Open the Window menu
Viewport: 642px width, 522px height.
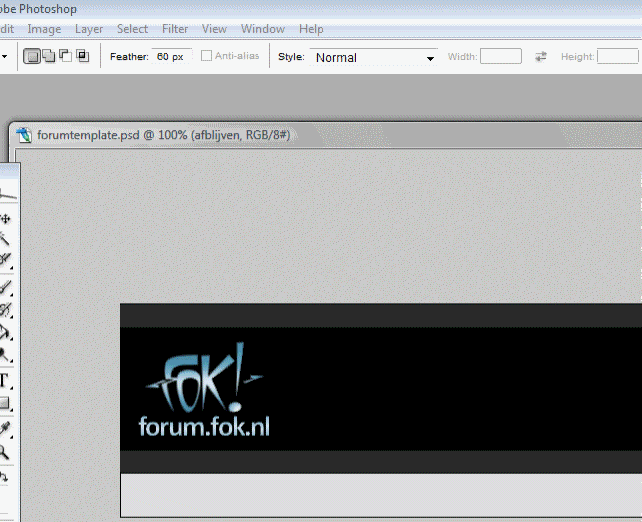point(263,29)
